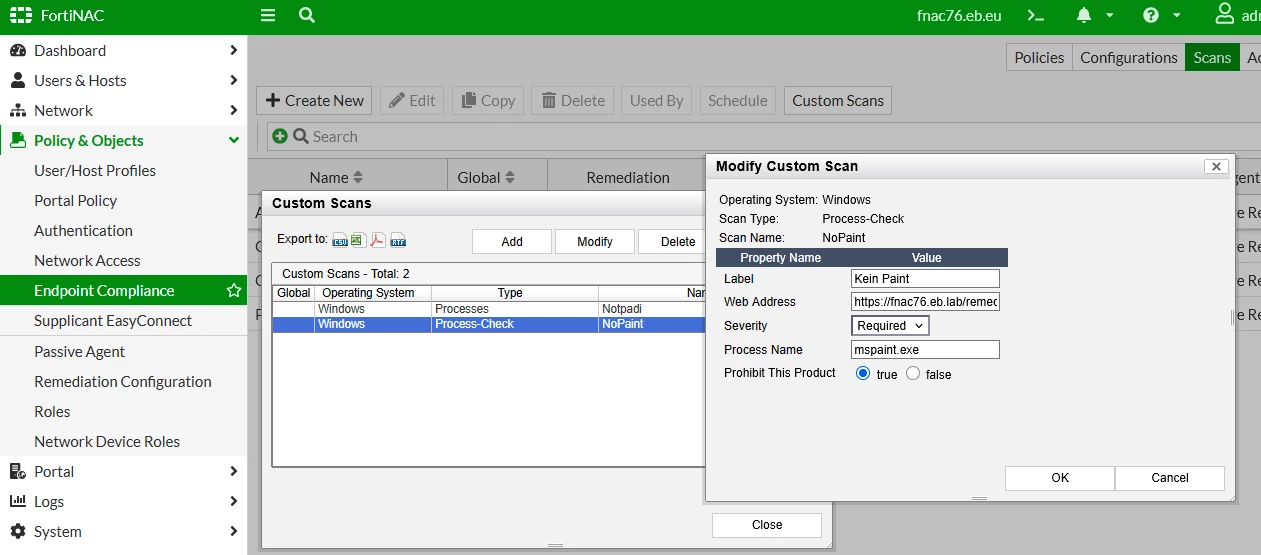Set Prohibit This Product to false
Screen dimensions: 1261x555
tap(913, 373)
